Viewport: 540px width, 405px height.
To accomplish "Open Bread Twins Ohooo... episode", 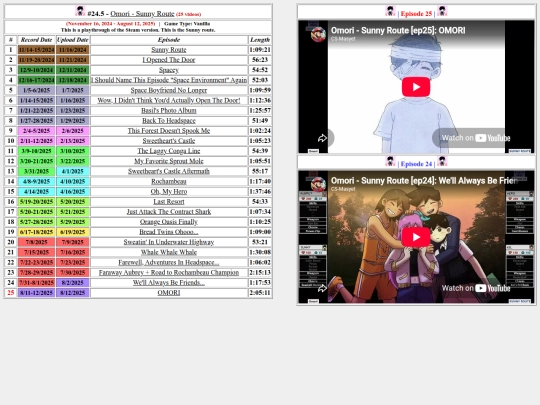I will pos(169,232).
